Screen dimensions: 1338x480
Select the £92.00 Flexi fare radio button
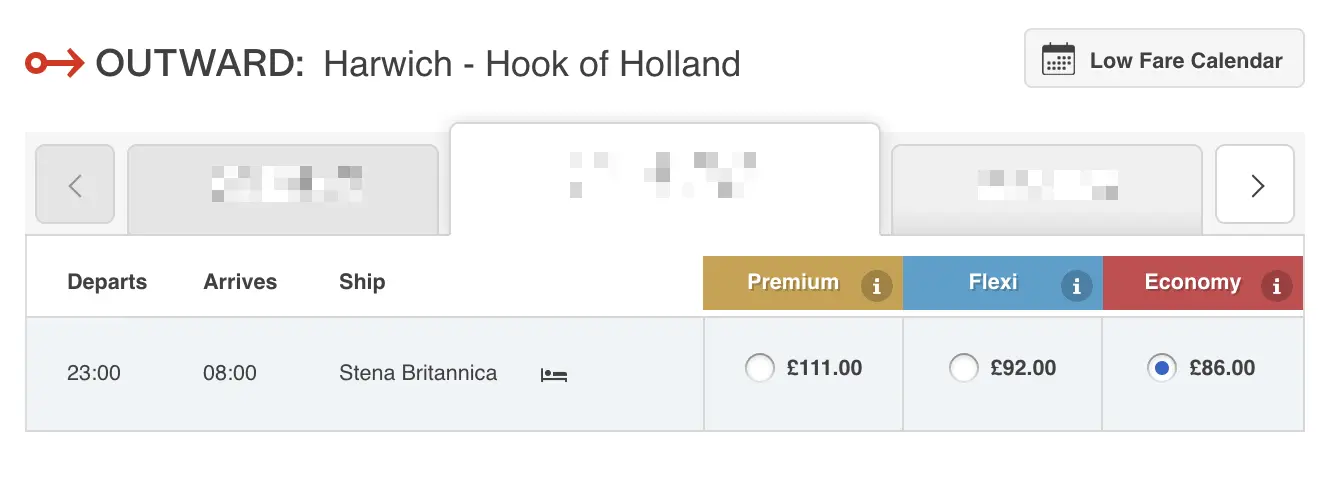pos(963,368)
